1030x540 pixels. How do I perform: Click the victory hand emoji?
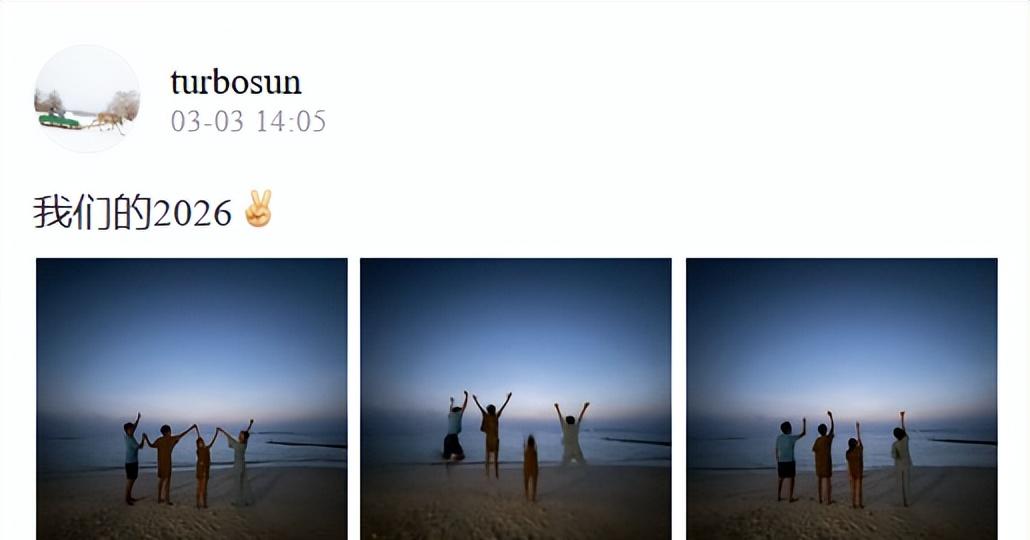tap(258, 209)
